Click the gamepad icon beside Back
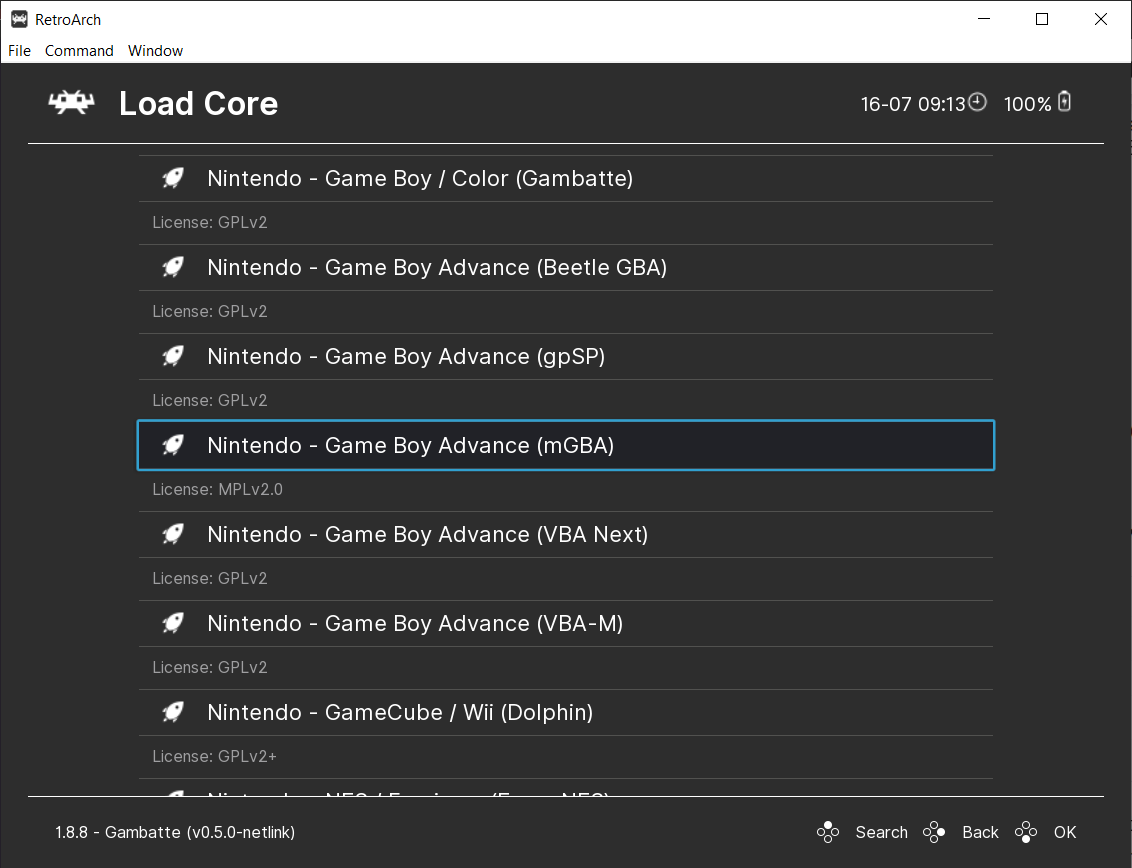 coord(934,832)
